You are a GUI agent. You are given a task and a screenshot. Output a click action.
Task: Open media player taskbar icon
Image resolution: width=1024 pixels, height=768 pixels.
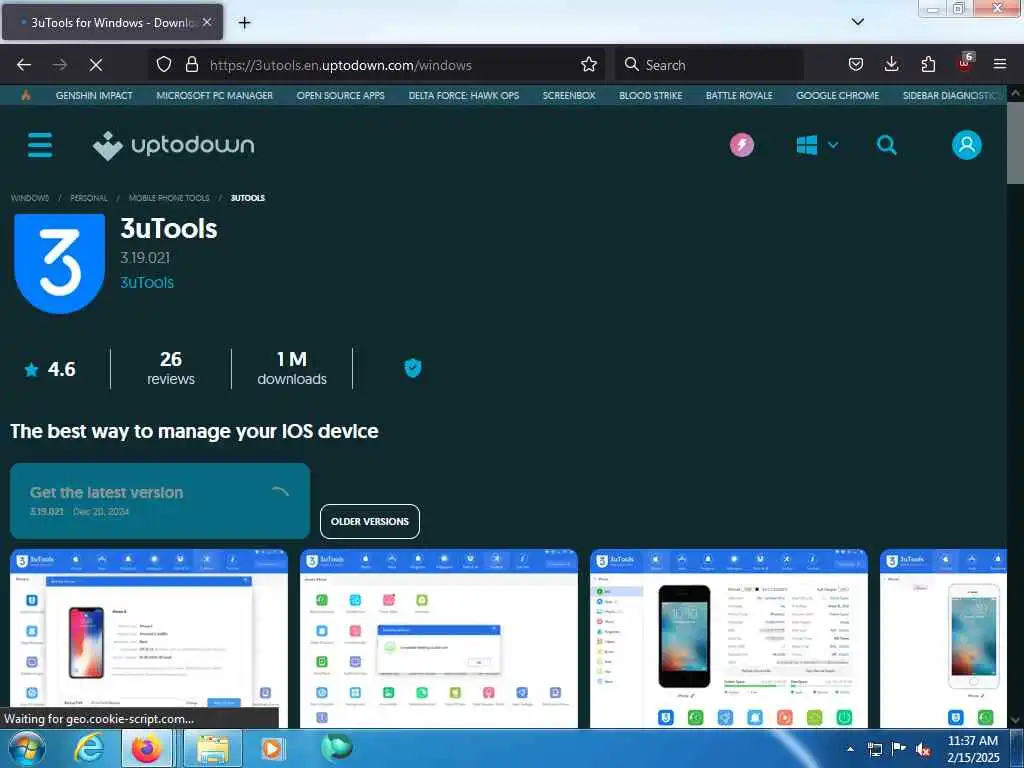pos(272,748)
